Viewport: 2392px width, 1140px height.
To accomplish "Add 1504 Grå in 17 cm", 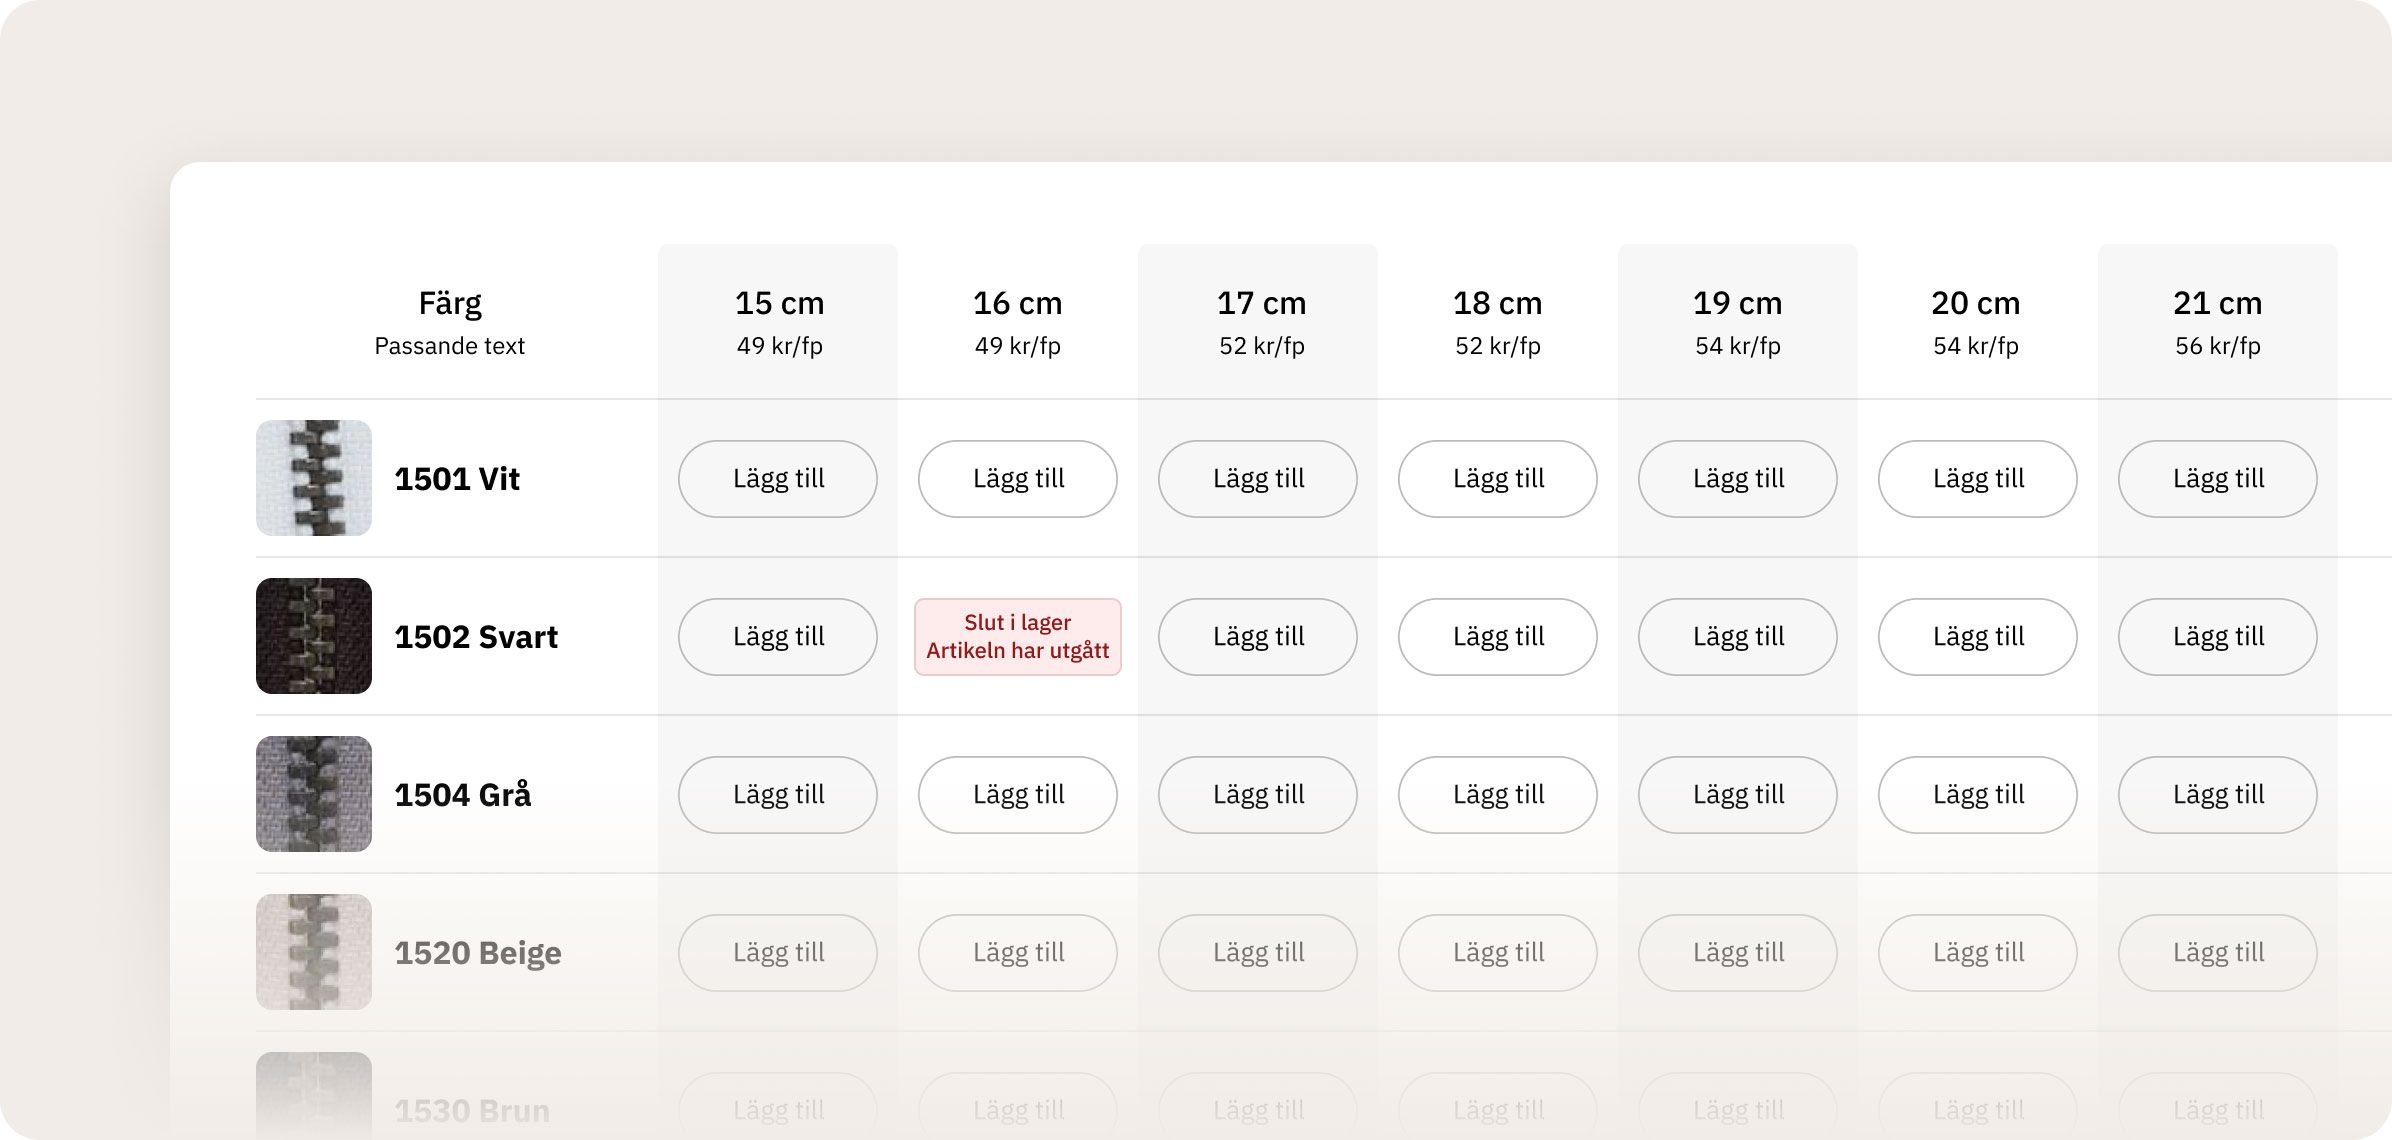I will 1258,795.
